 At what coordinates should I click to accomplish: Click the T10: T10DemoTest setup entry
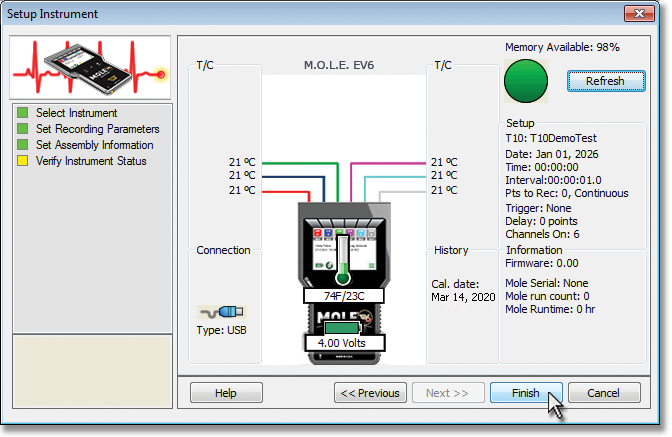click(x=551, y=138)
